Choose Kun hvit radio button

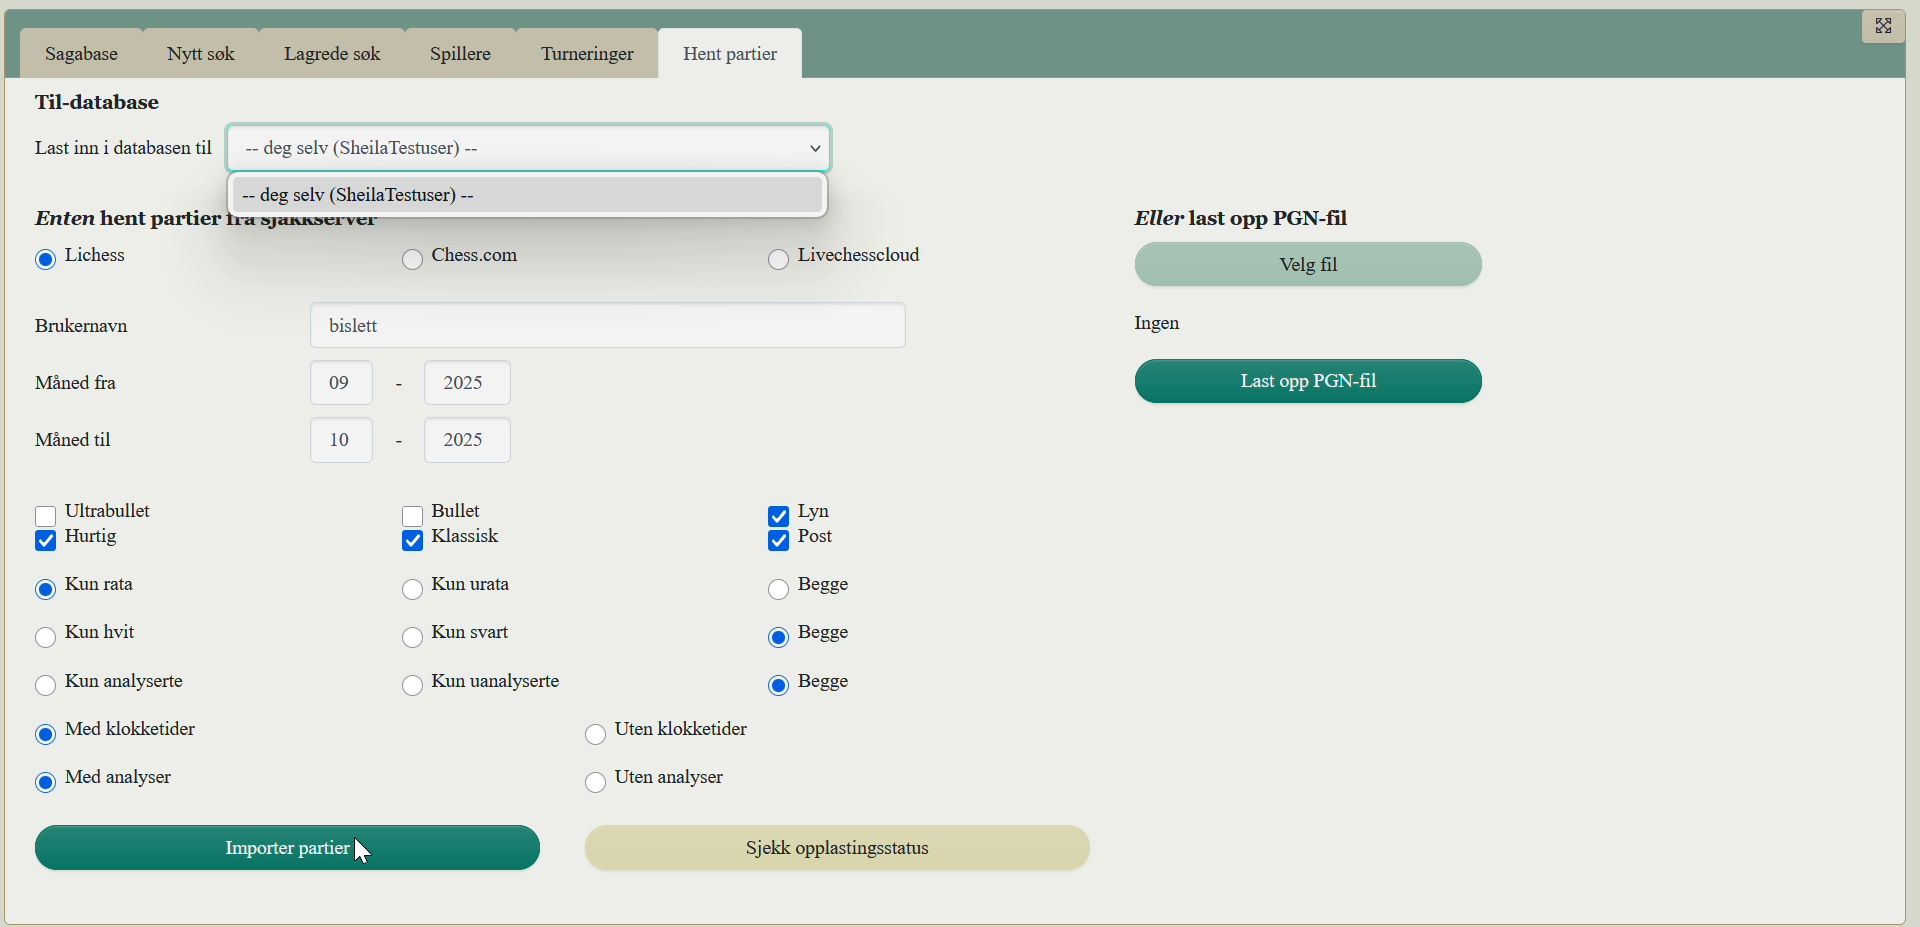(46, 638)
